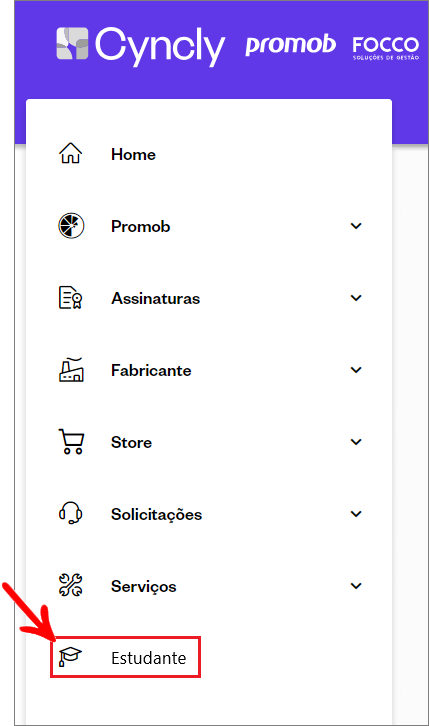Expand the Solicitações submenu chevron
The height and width of the screenshot is (726, 429).
click(x=356, y=514)
